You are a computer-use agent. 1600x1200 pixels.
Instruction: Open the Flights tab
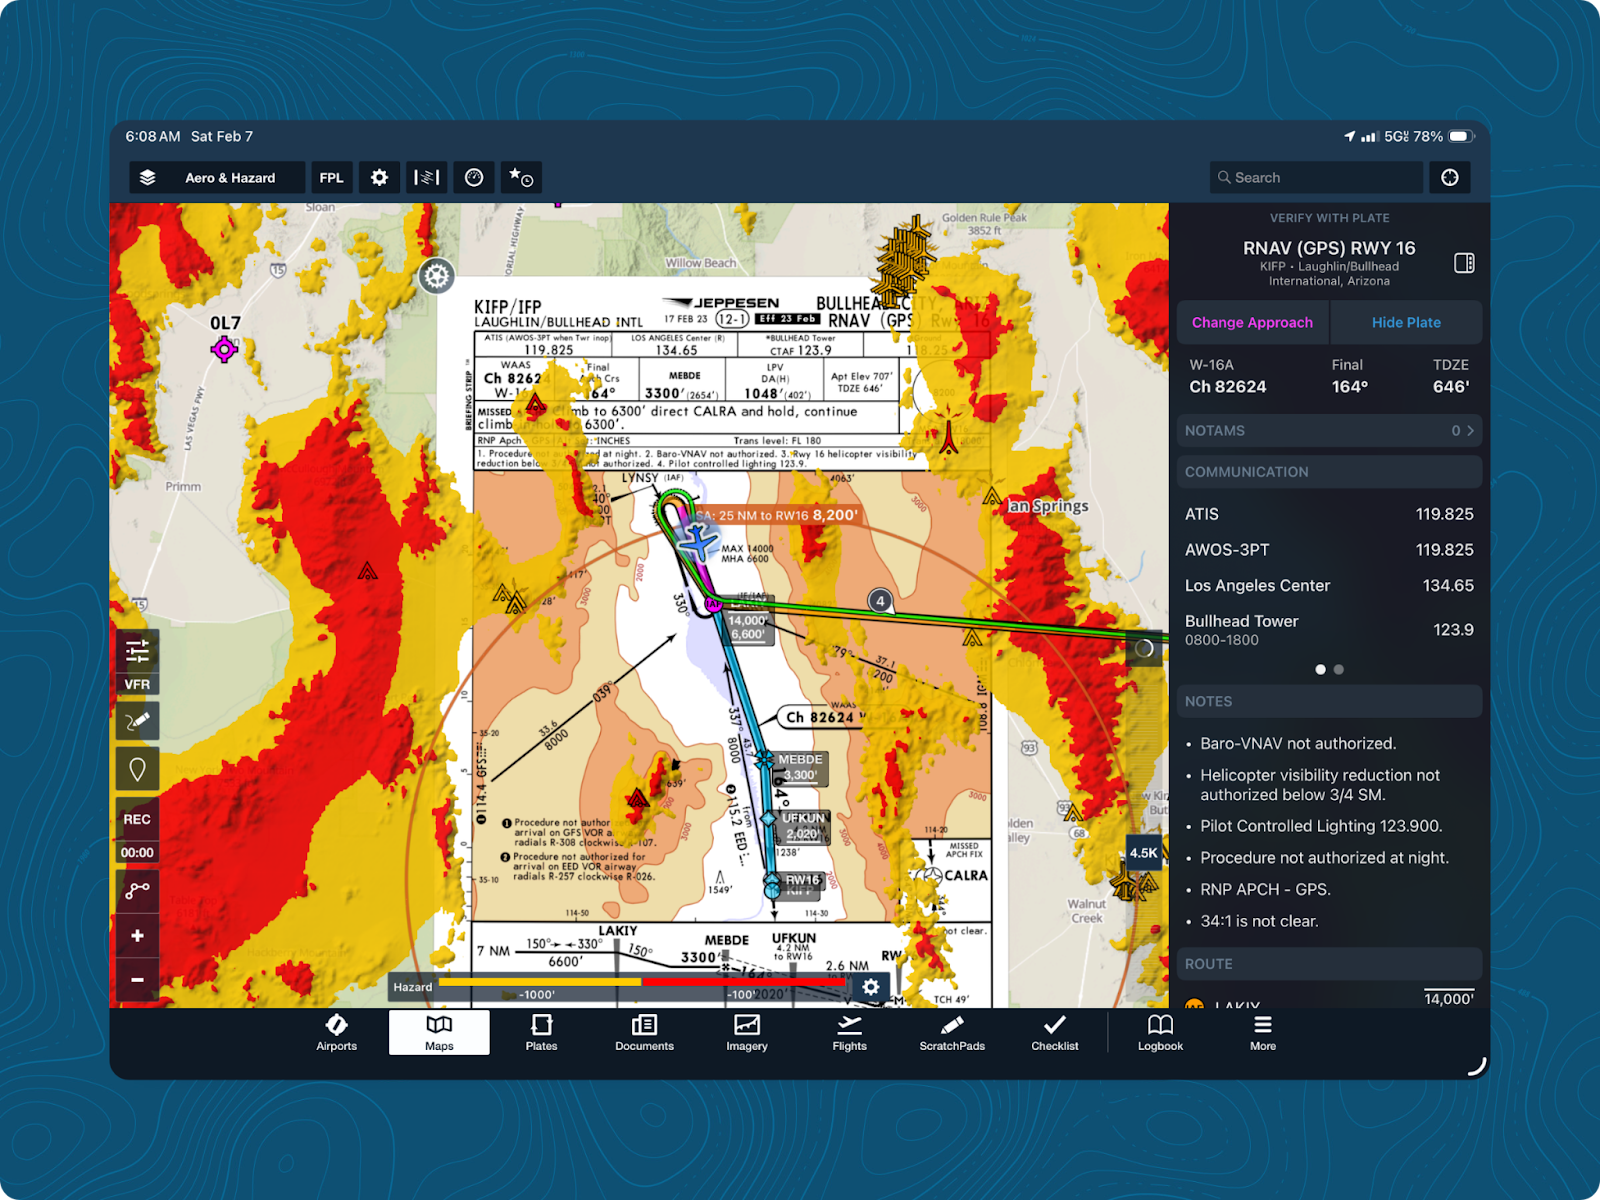(849, 1033)
